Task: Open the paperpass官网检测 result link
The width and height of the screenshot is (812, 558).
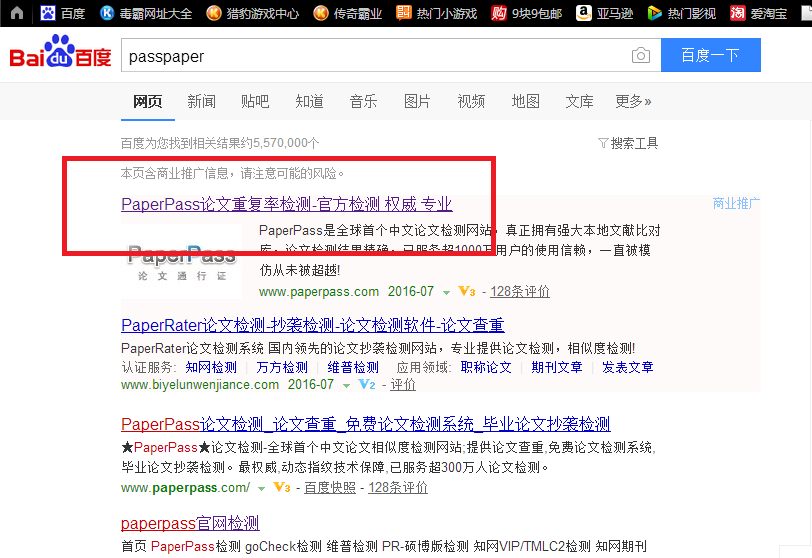Action: pyautogui.click(x=190, y=523)
